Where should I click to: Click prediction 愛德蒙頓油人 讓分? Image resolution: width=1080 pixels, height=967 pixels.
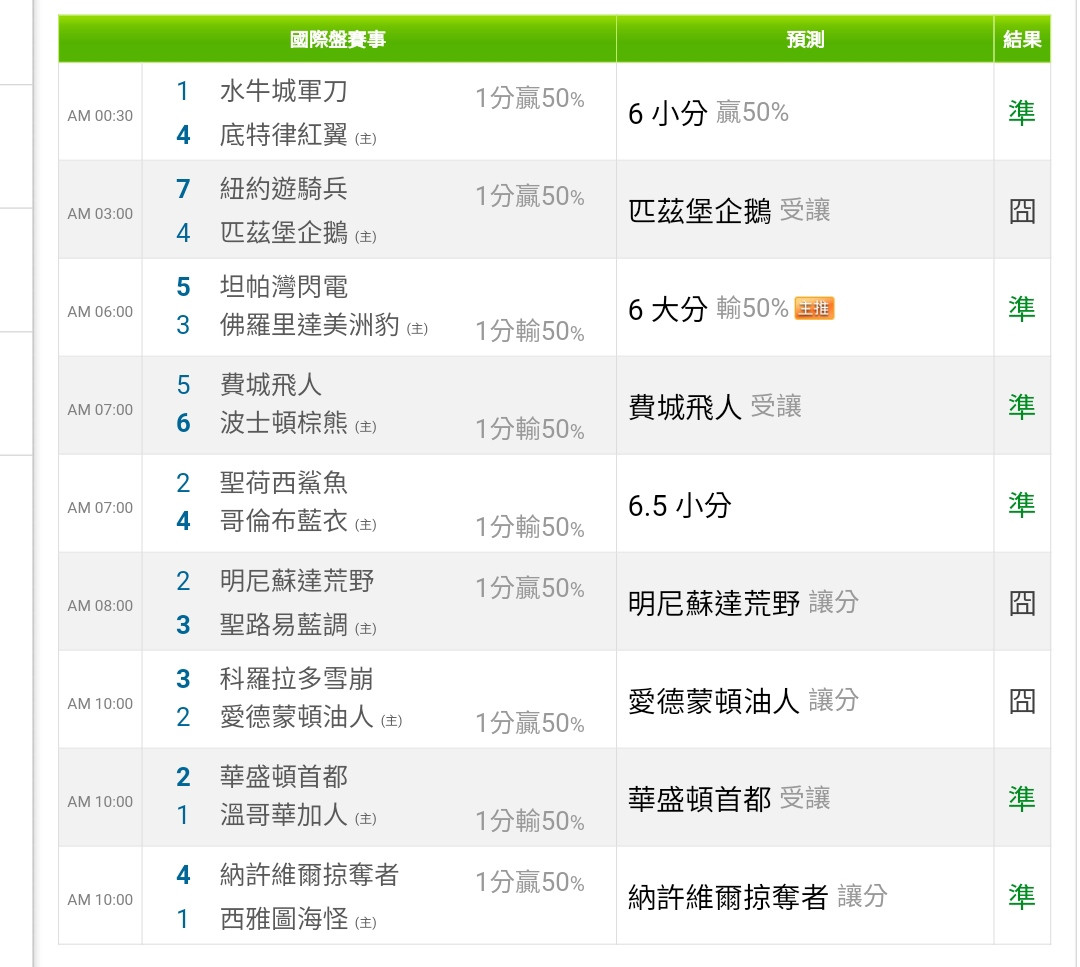click(743, 700)
